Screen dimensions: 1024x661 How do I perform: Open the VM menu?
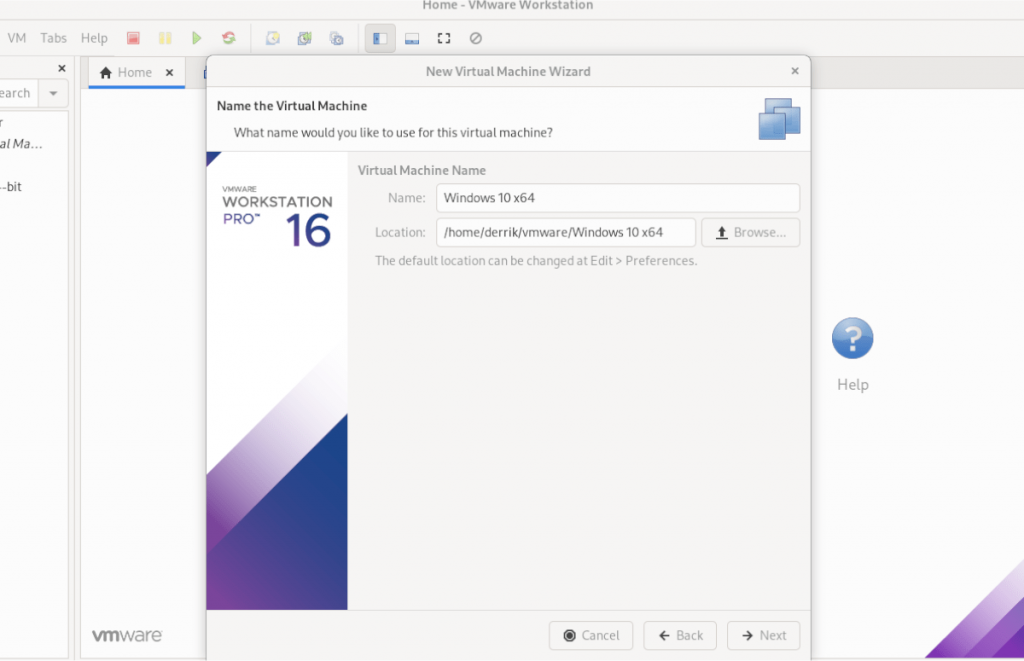16,37
